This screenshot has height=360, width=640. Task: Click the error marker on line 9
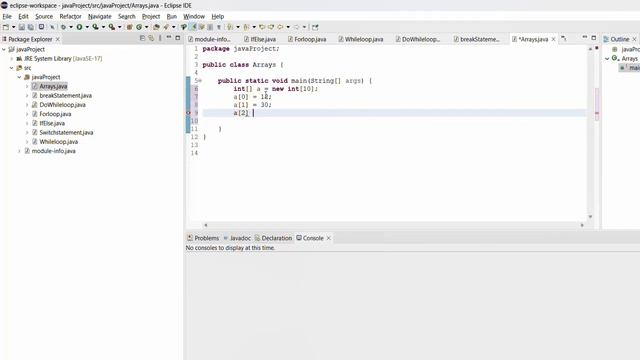(189, 113)
